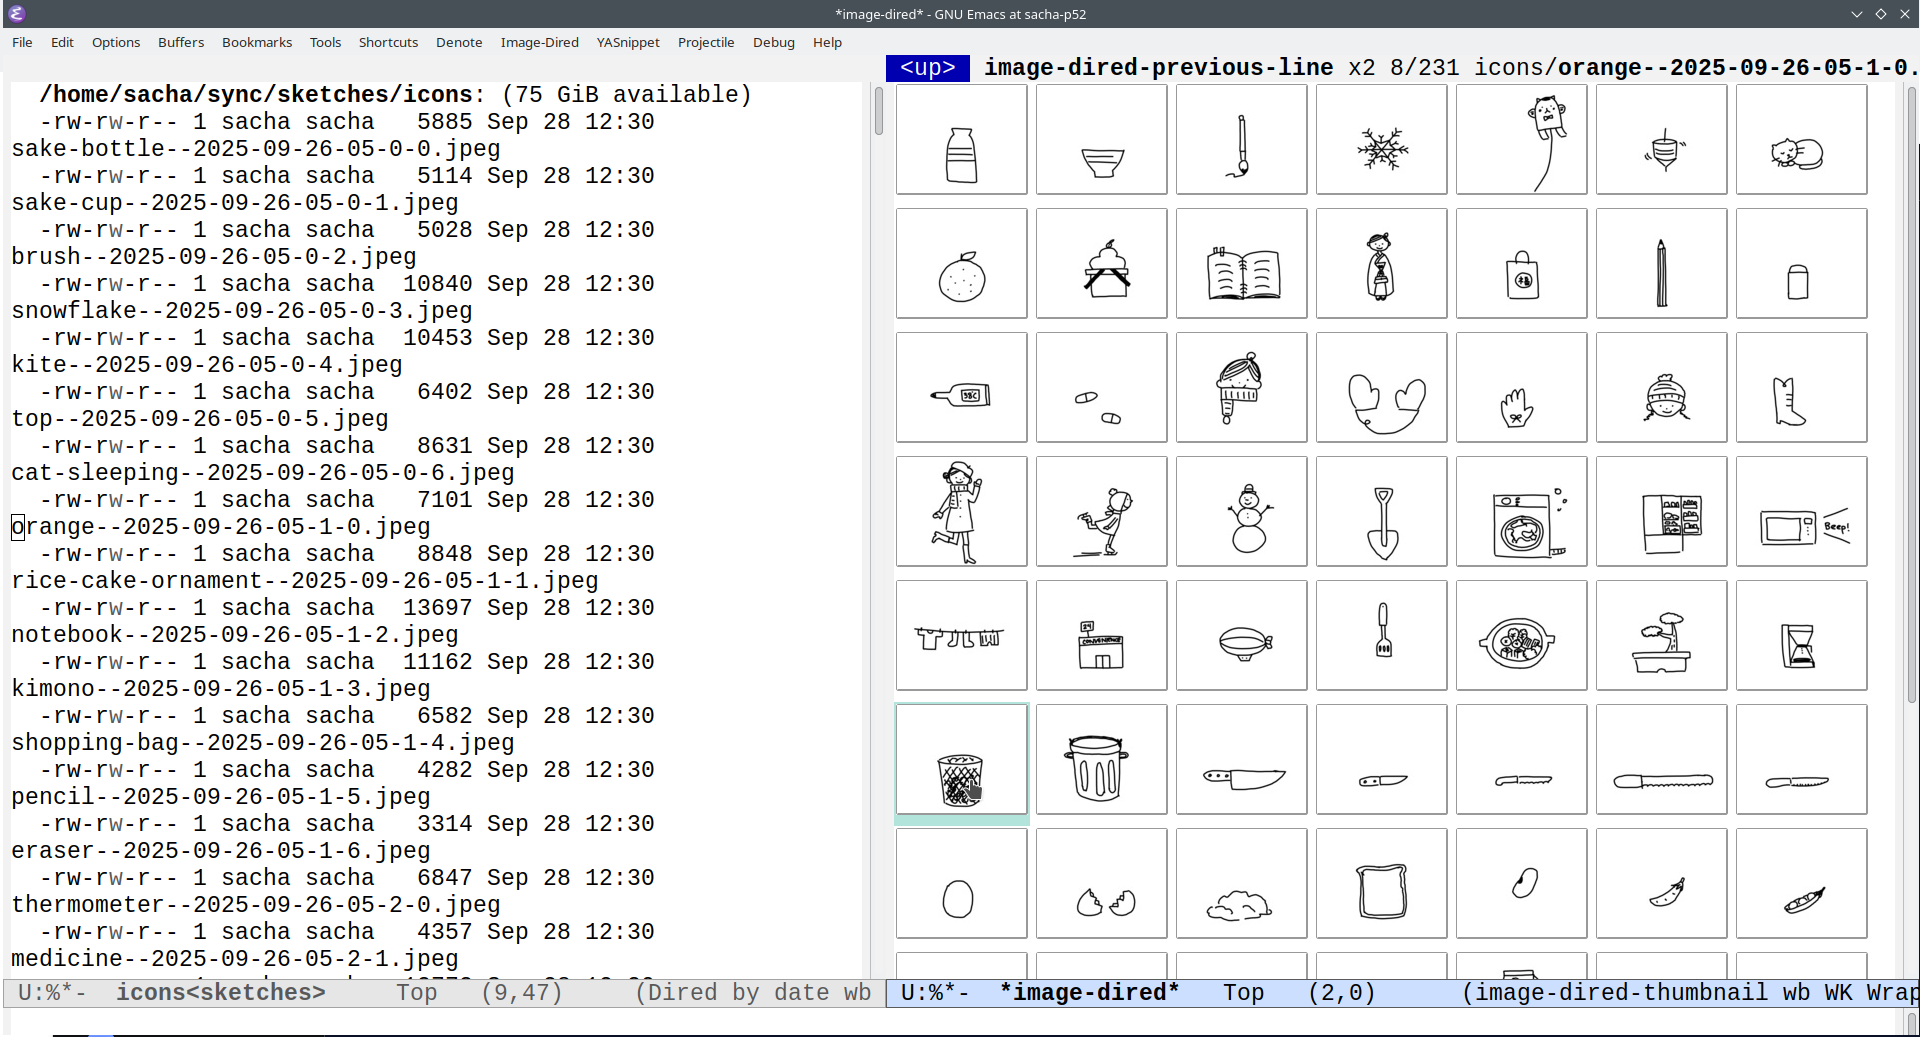Select the snowflake thumbnail

[1381, 140]
